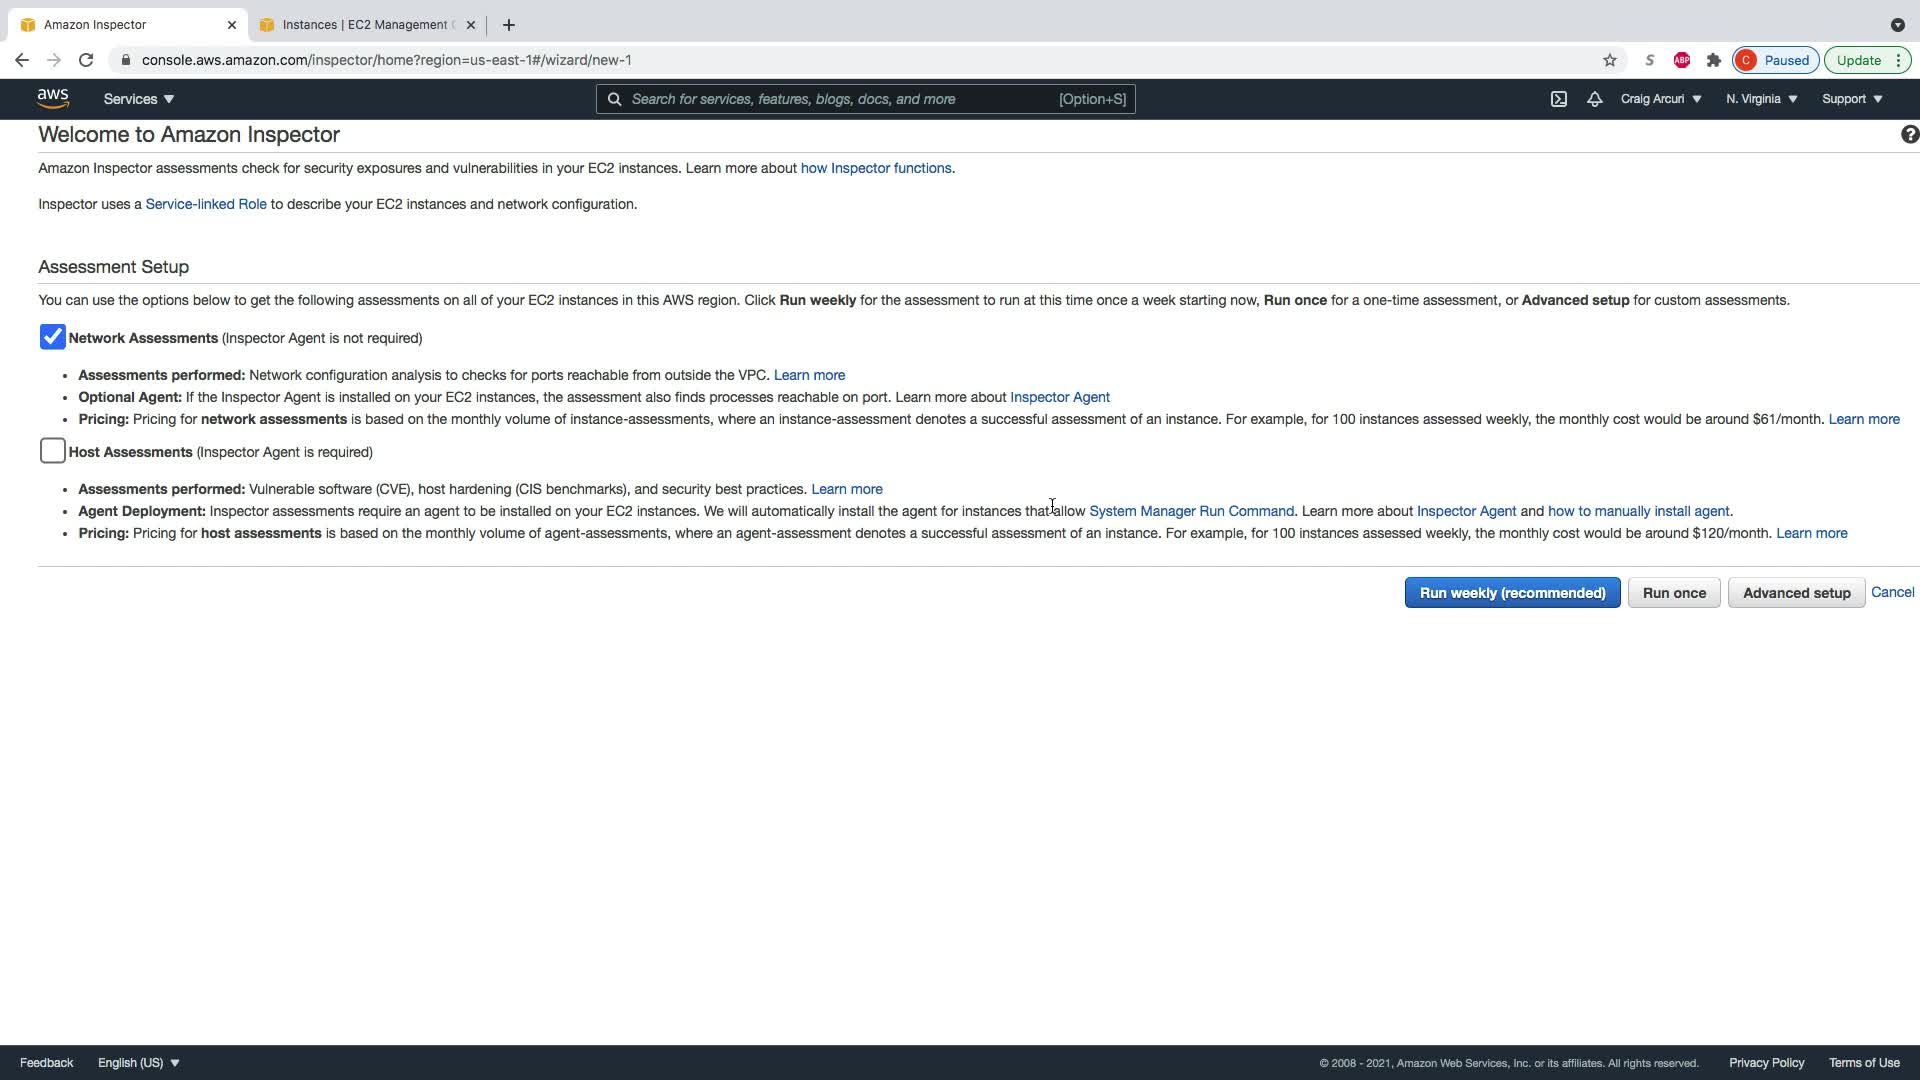The height and width of the screenshot is (1080, 1920).
Task: Click the AdBlock Plus extension icon
Action: (1681, 60)
